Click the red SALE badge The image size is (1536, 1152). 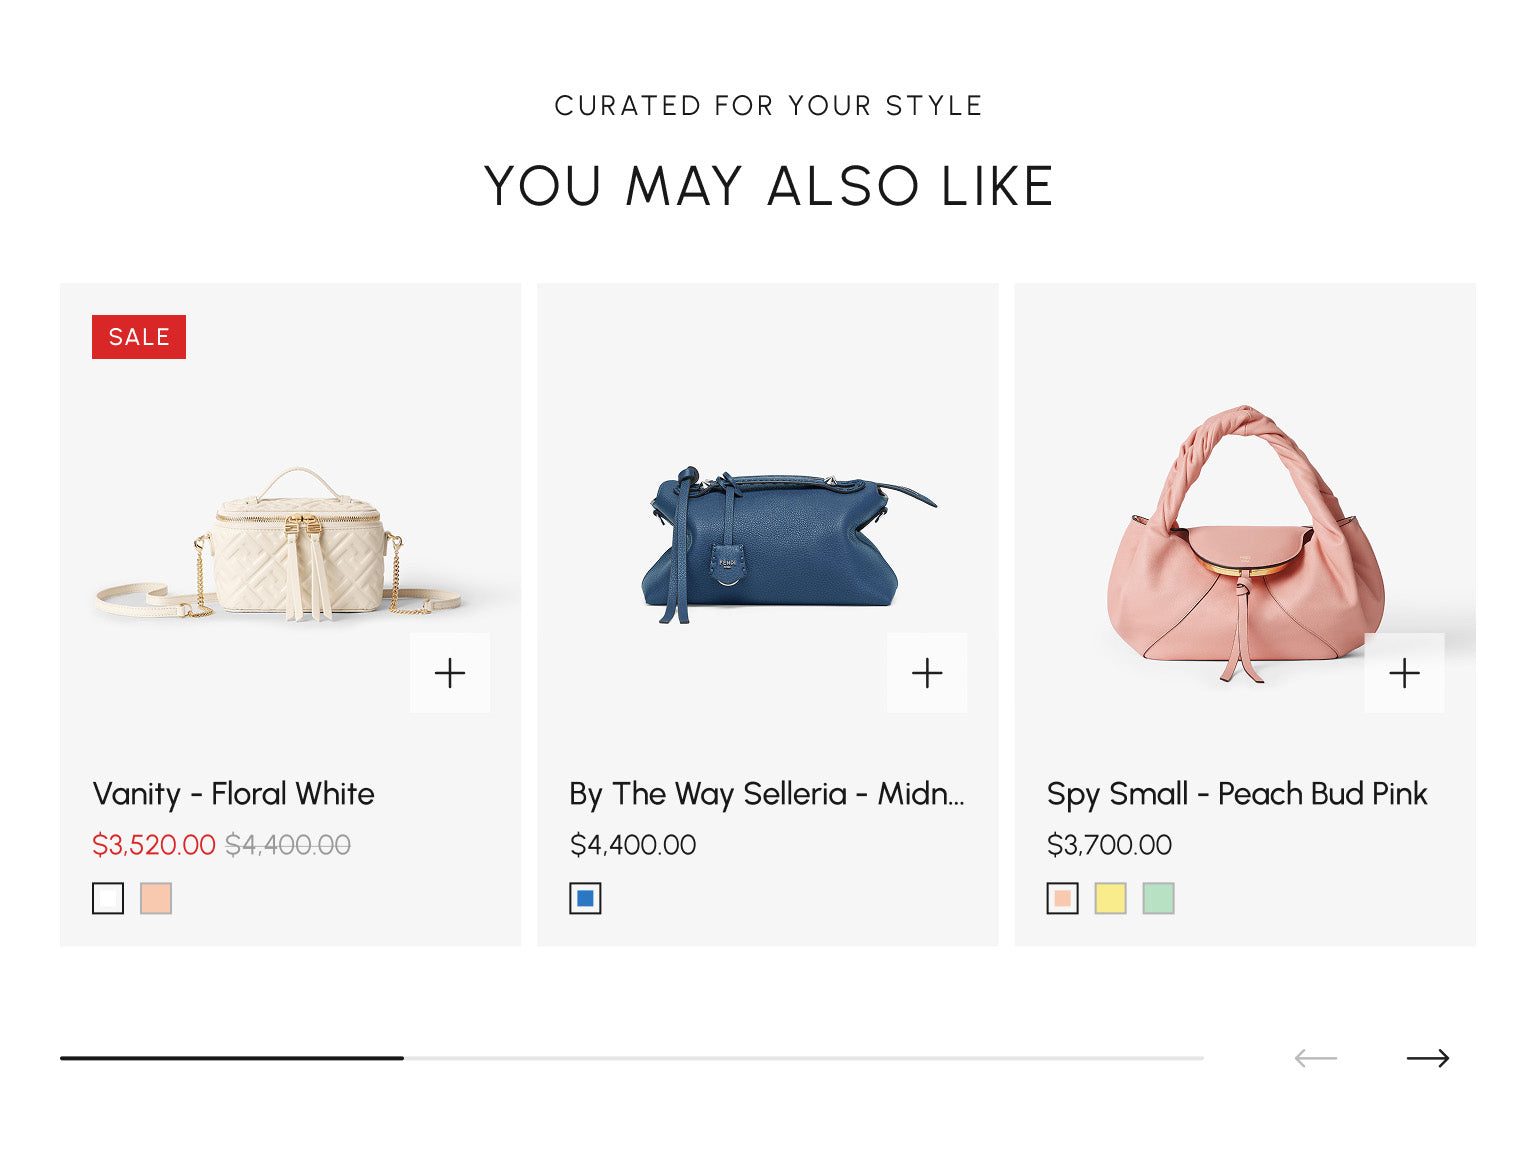click(139, 337)
